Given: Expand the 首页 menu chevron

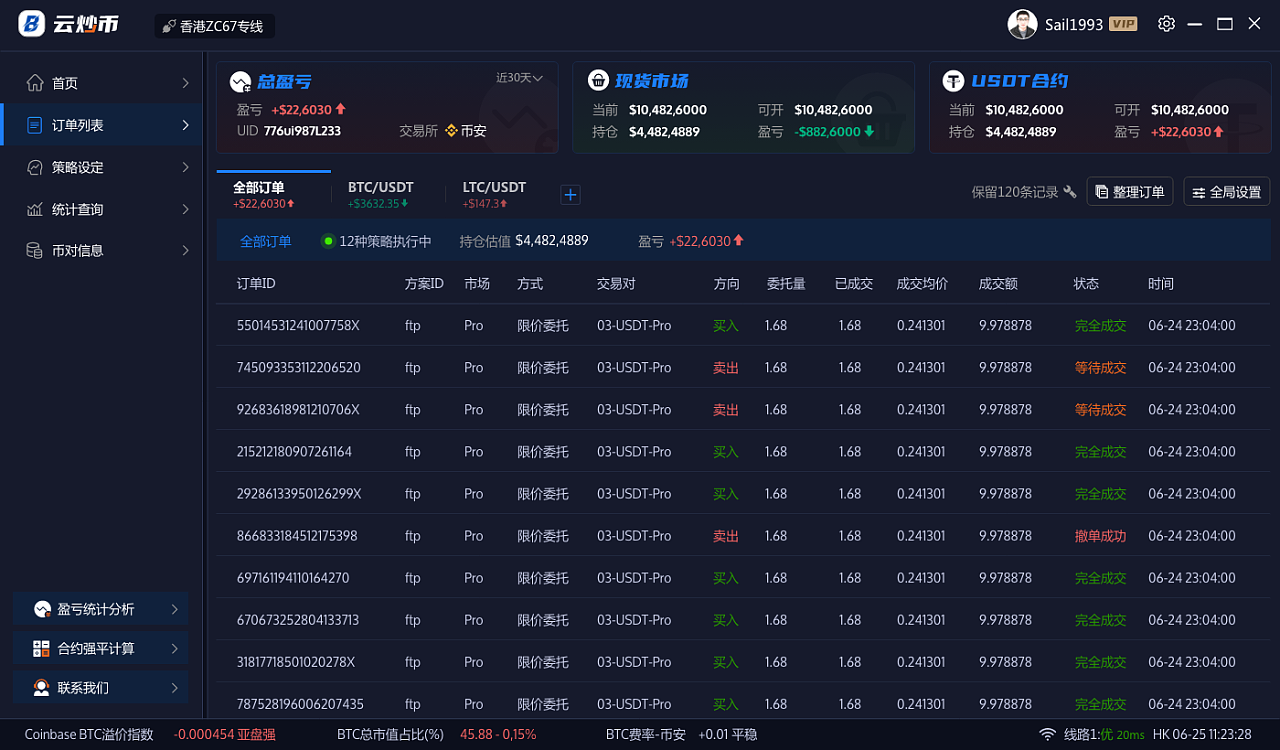Looking at the screenshot, I should [x=186, y=83].
